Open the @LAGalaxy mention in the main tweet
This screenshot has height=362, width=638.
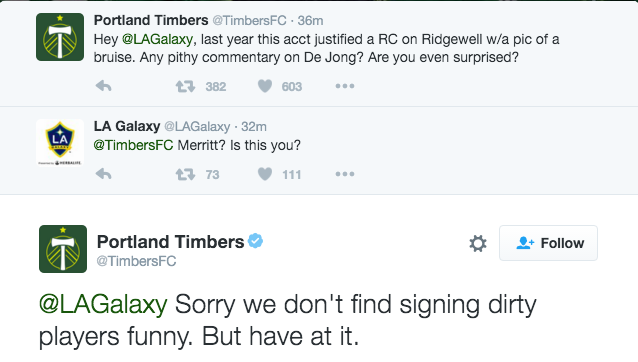click(x=103, y=304)
